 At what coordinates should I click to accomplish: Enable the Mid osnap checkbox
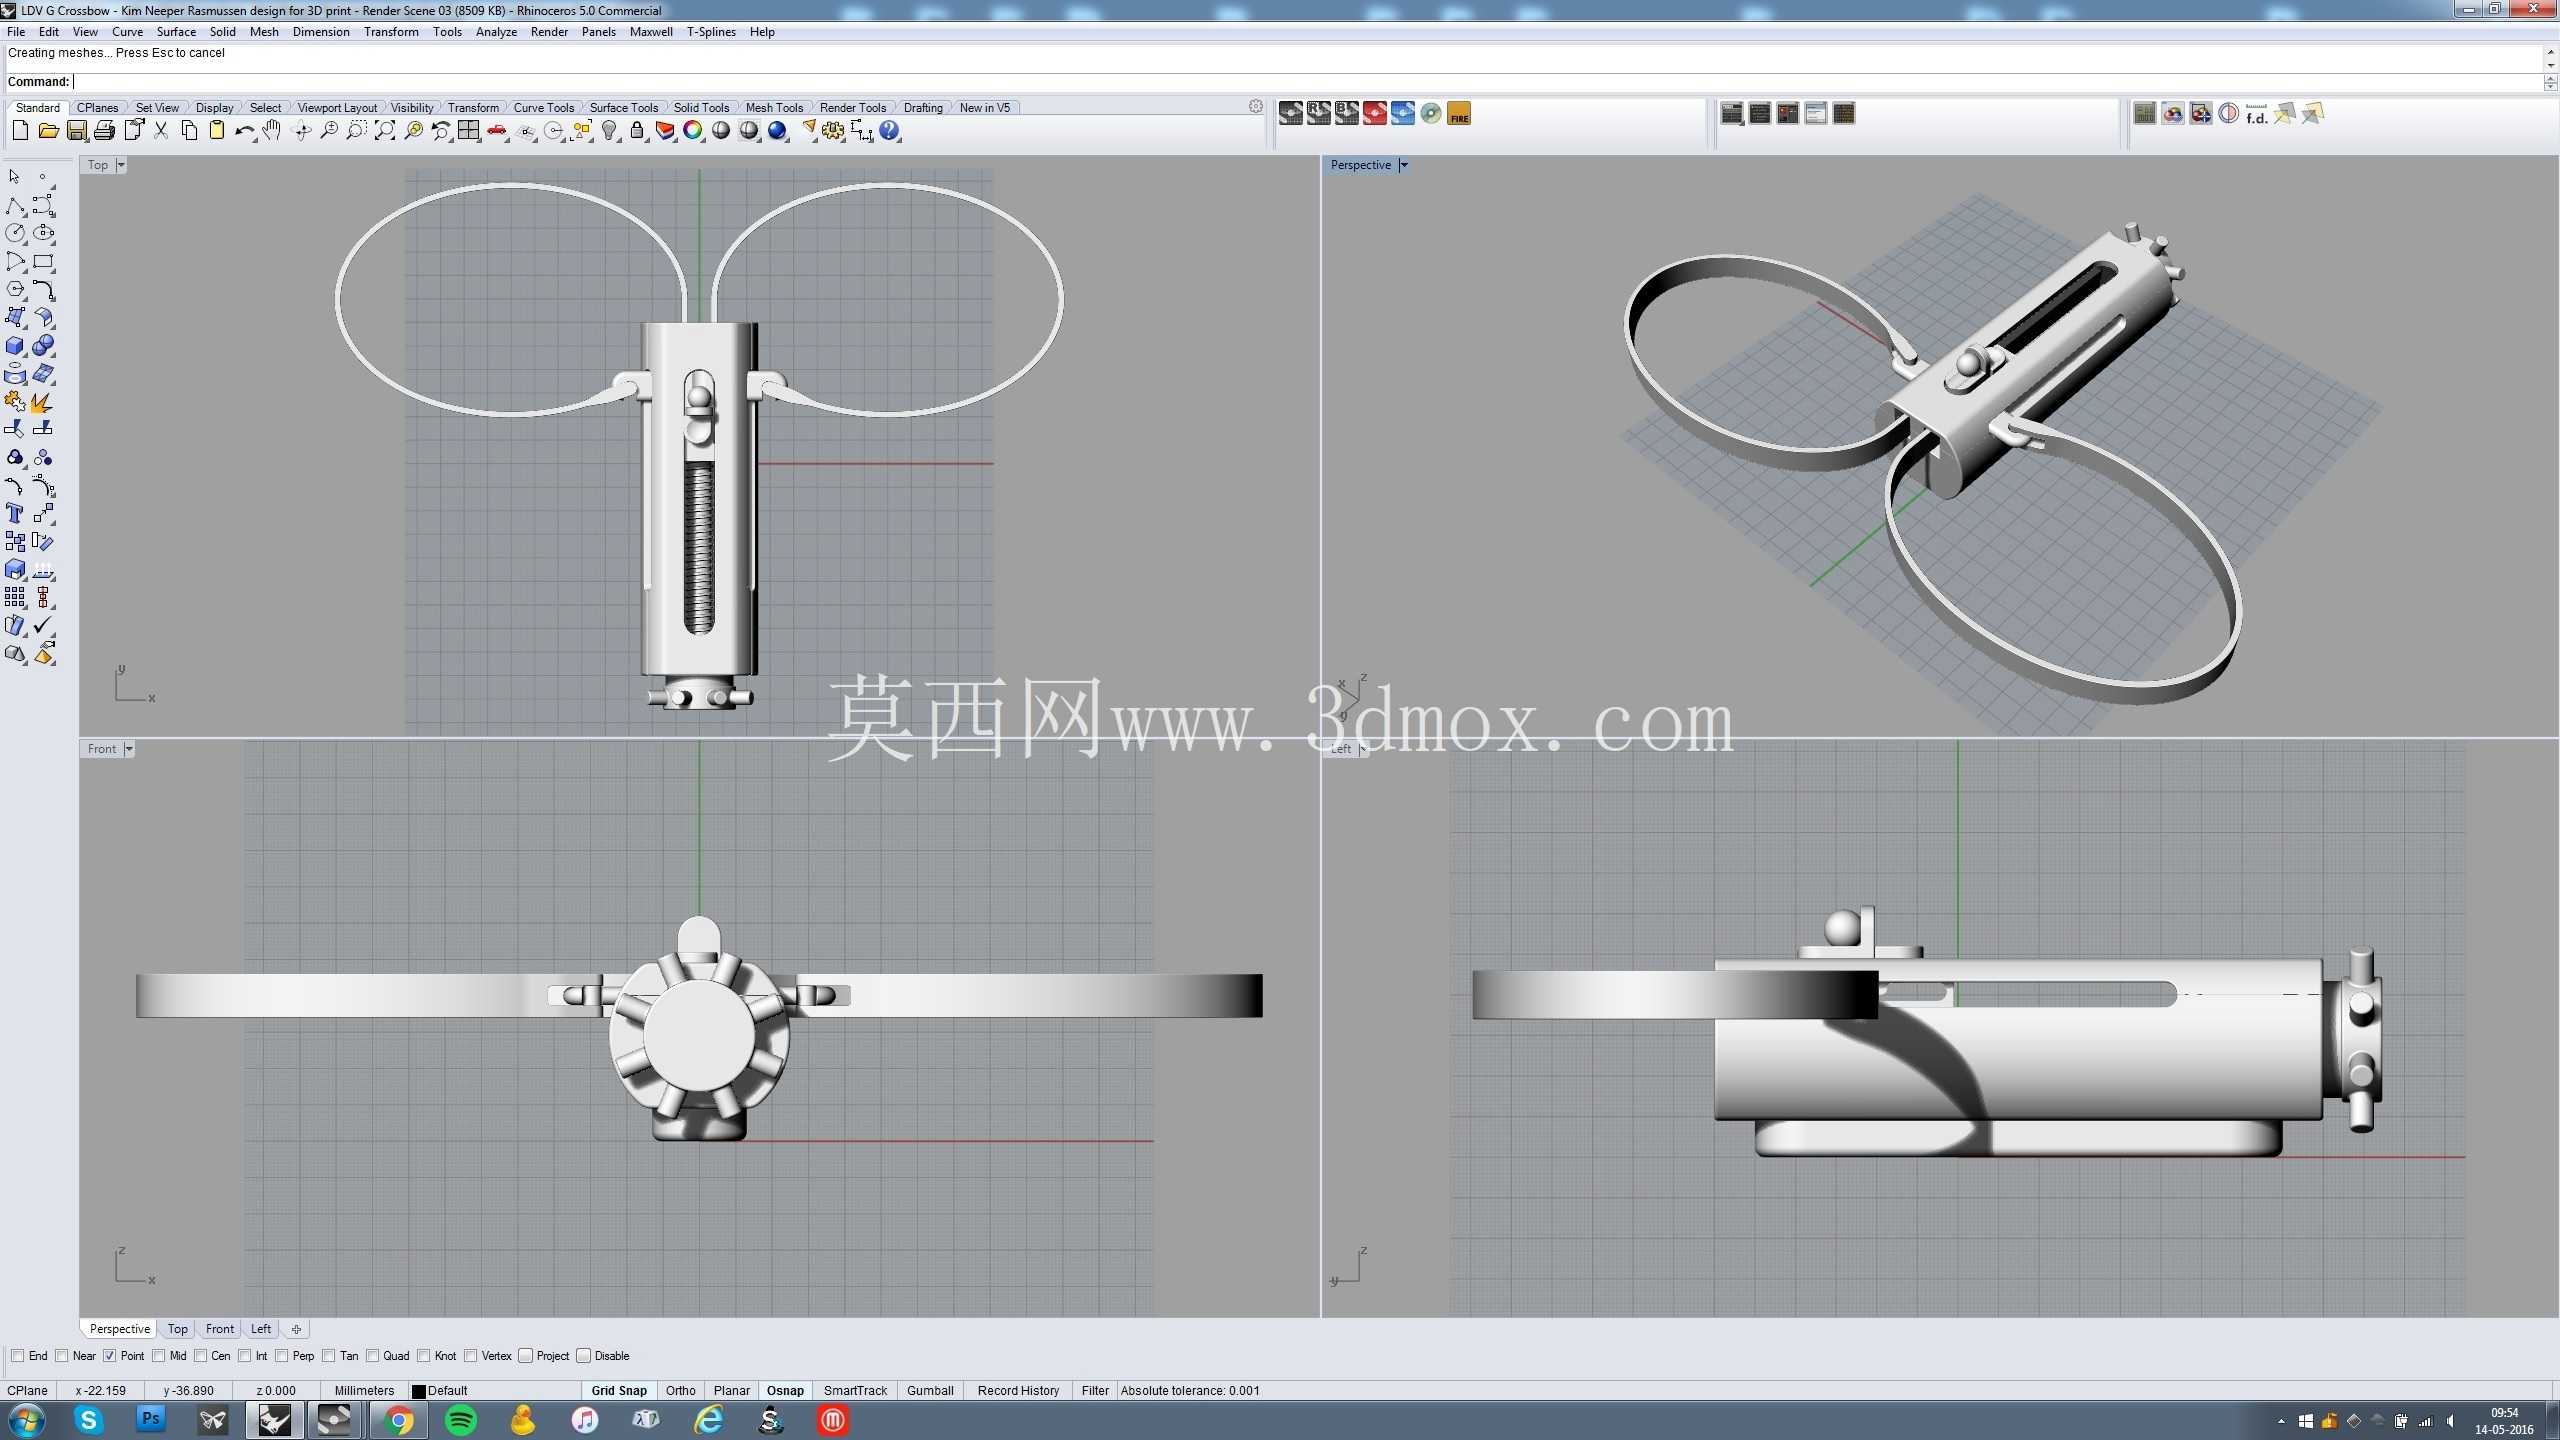pyautogui.click(x=159, y=1356)
